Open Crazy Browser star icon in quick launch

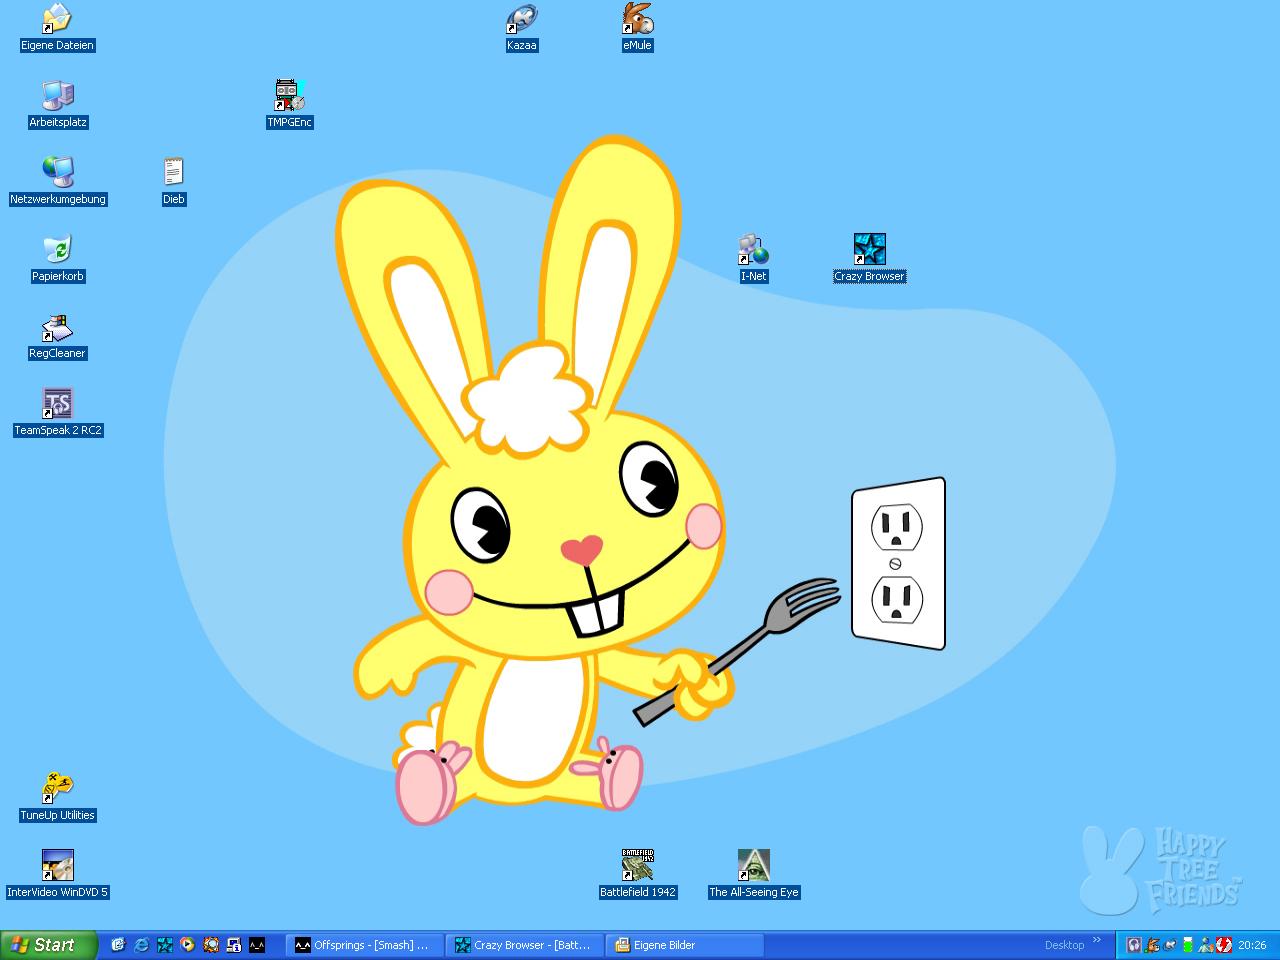click(x=164, y=945)
